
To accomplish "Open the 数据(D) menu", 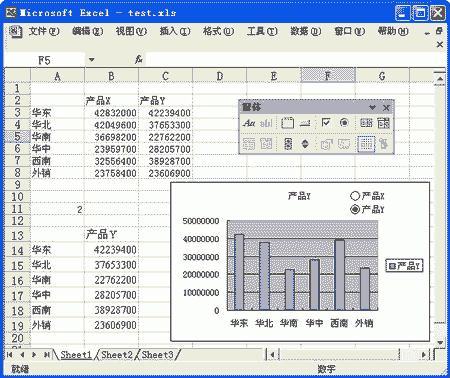I will 306,31.
